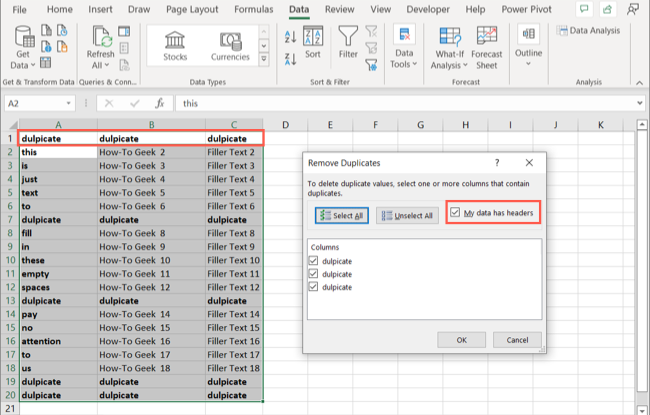Click the Filter funnel icon
Image resolution: width=650 pixels, height=415 pixels.
[x=347, y=45]
